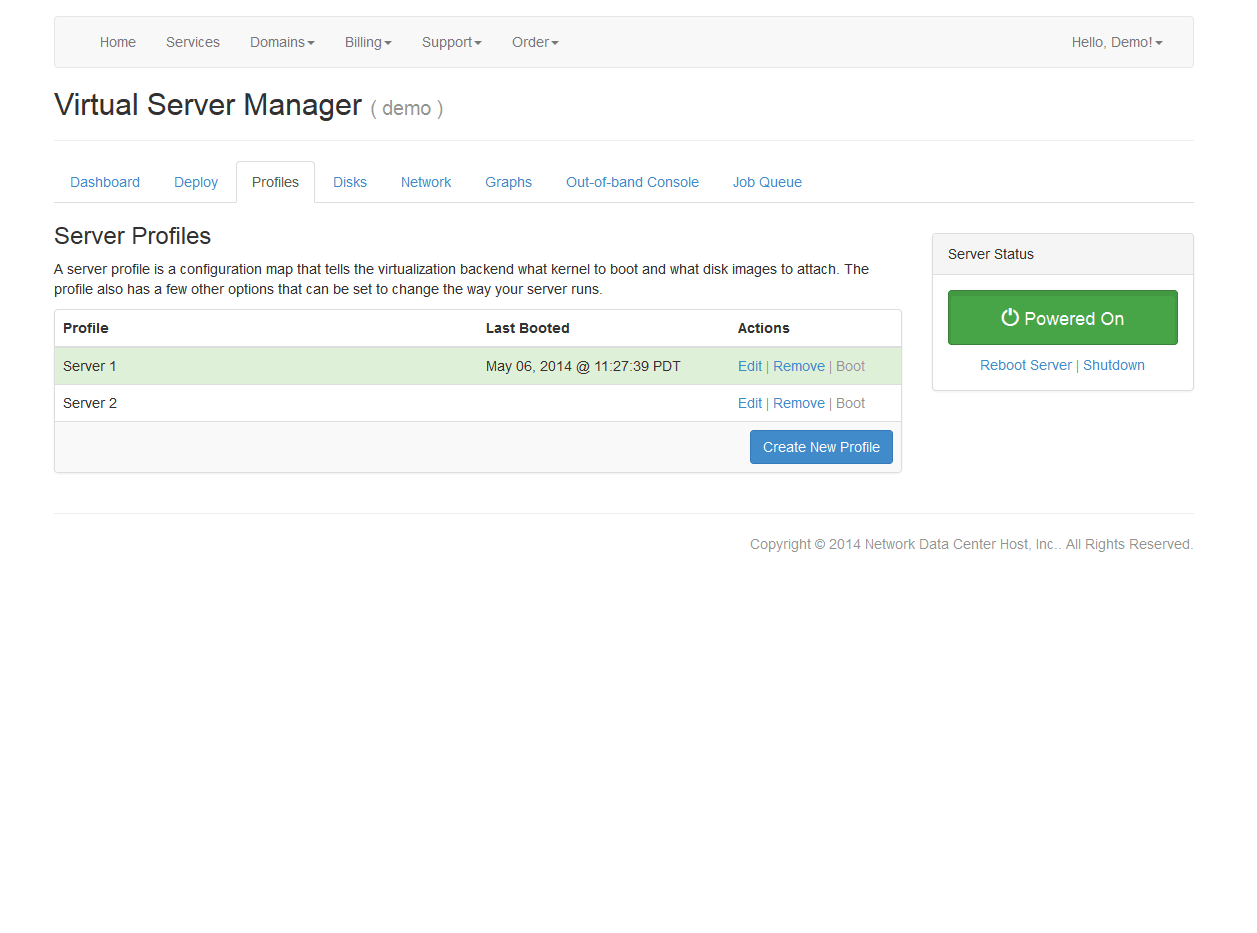
Task: Remove the Server 2 profile
Action: click(x=799, y=403)
